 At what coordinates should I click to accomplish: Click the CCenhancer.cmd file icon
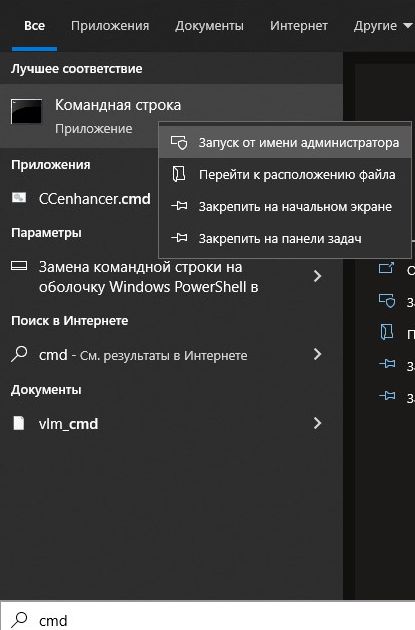point(19,198)
